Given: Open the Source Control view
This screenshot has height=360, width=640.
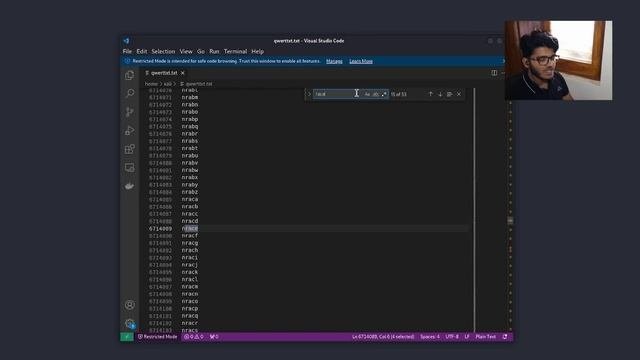Looking at the screenshot, I should (x=129, y=112).
